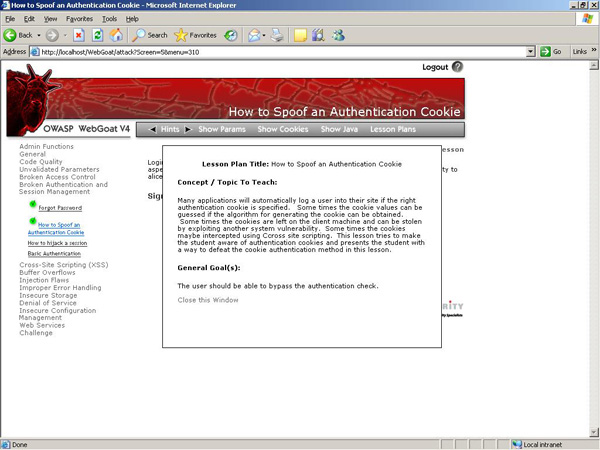Viewport: 600px width, 450px height.
Task: Expand Denial of Service category
Action: pyautogui.click(x=48, y=303)
